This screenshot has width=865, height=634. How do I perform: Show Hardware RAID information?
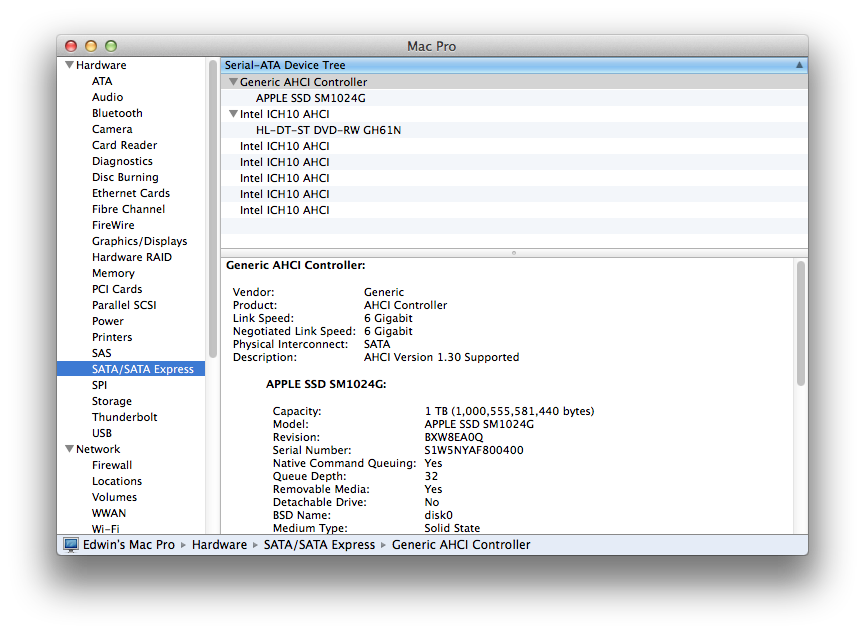tap(132, 257)
